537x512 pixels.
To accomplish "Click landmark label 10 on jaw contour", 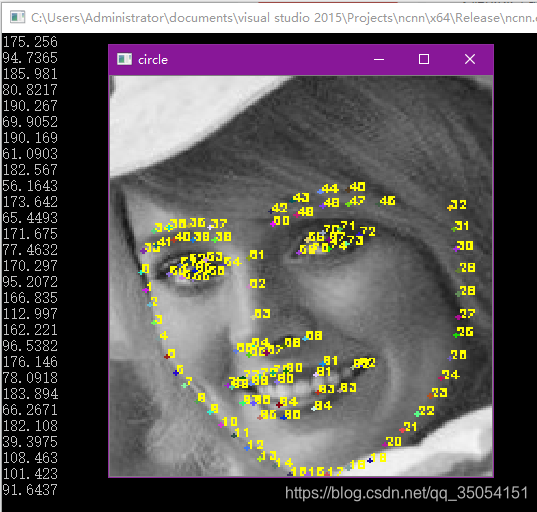I will pyautogui.click(x=229, y=421).
